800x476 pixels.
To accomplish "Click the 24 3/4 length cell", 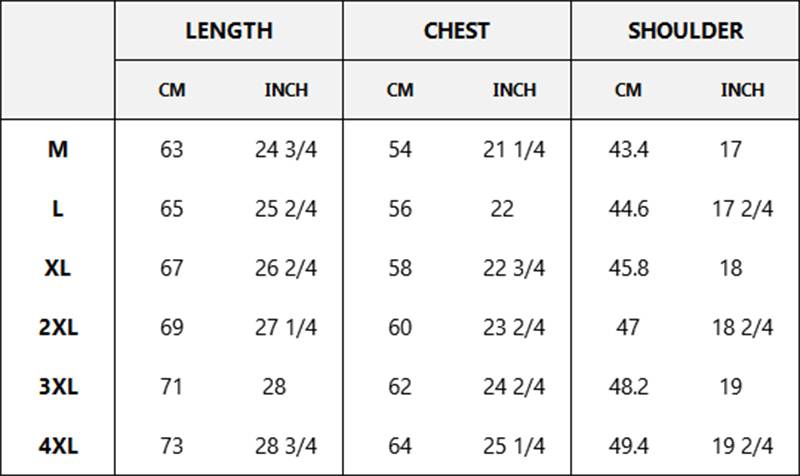I will coord(286,149).
